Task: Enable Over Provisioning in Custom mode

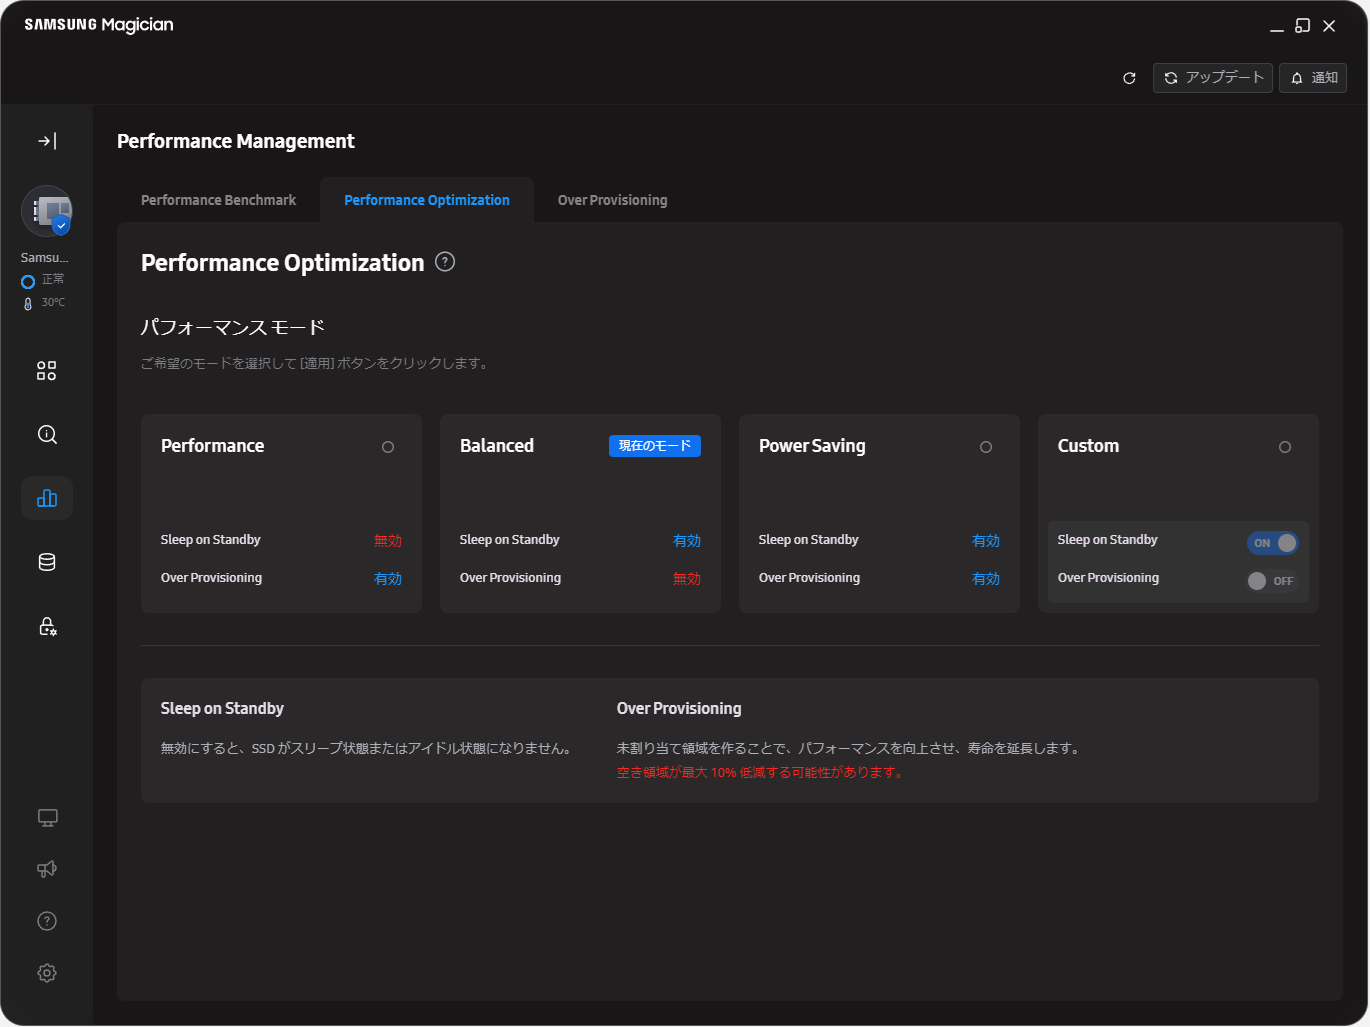Action: tap(1271, 580)
